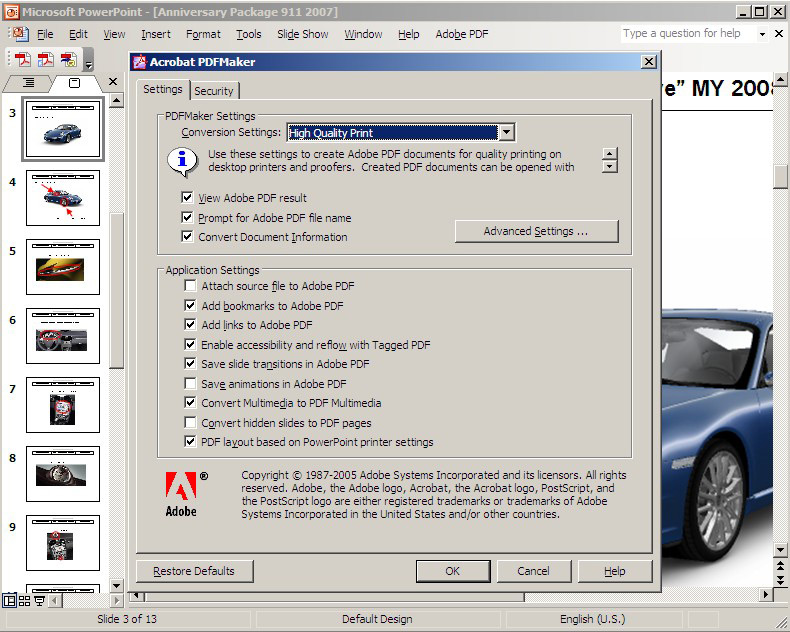
Task: Open the help question box dropdown arrow
Action: click(x=762, y=34)
